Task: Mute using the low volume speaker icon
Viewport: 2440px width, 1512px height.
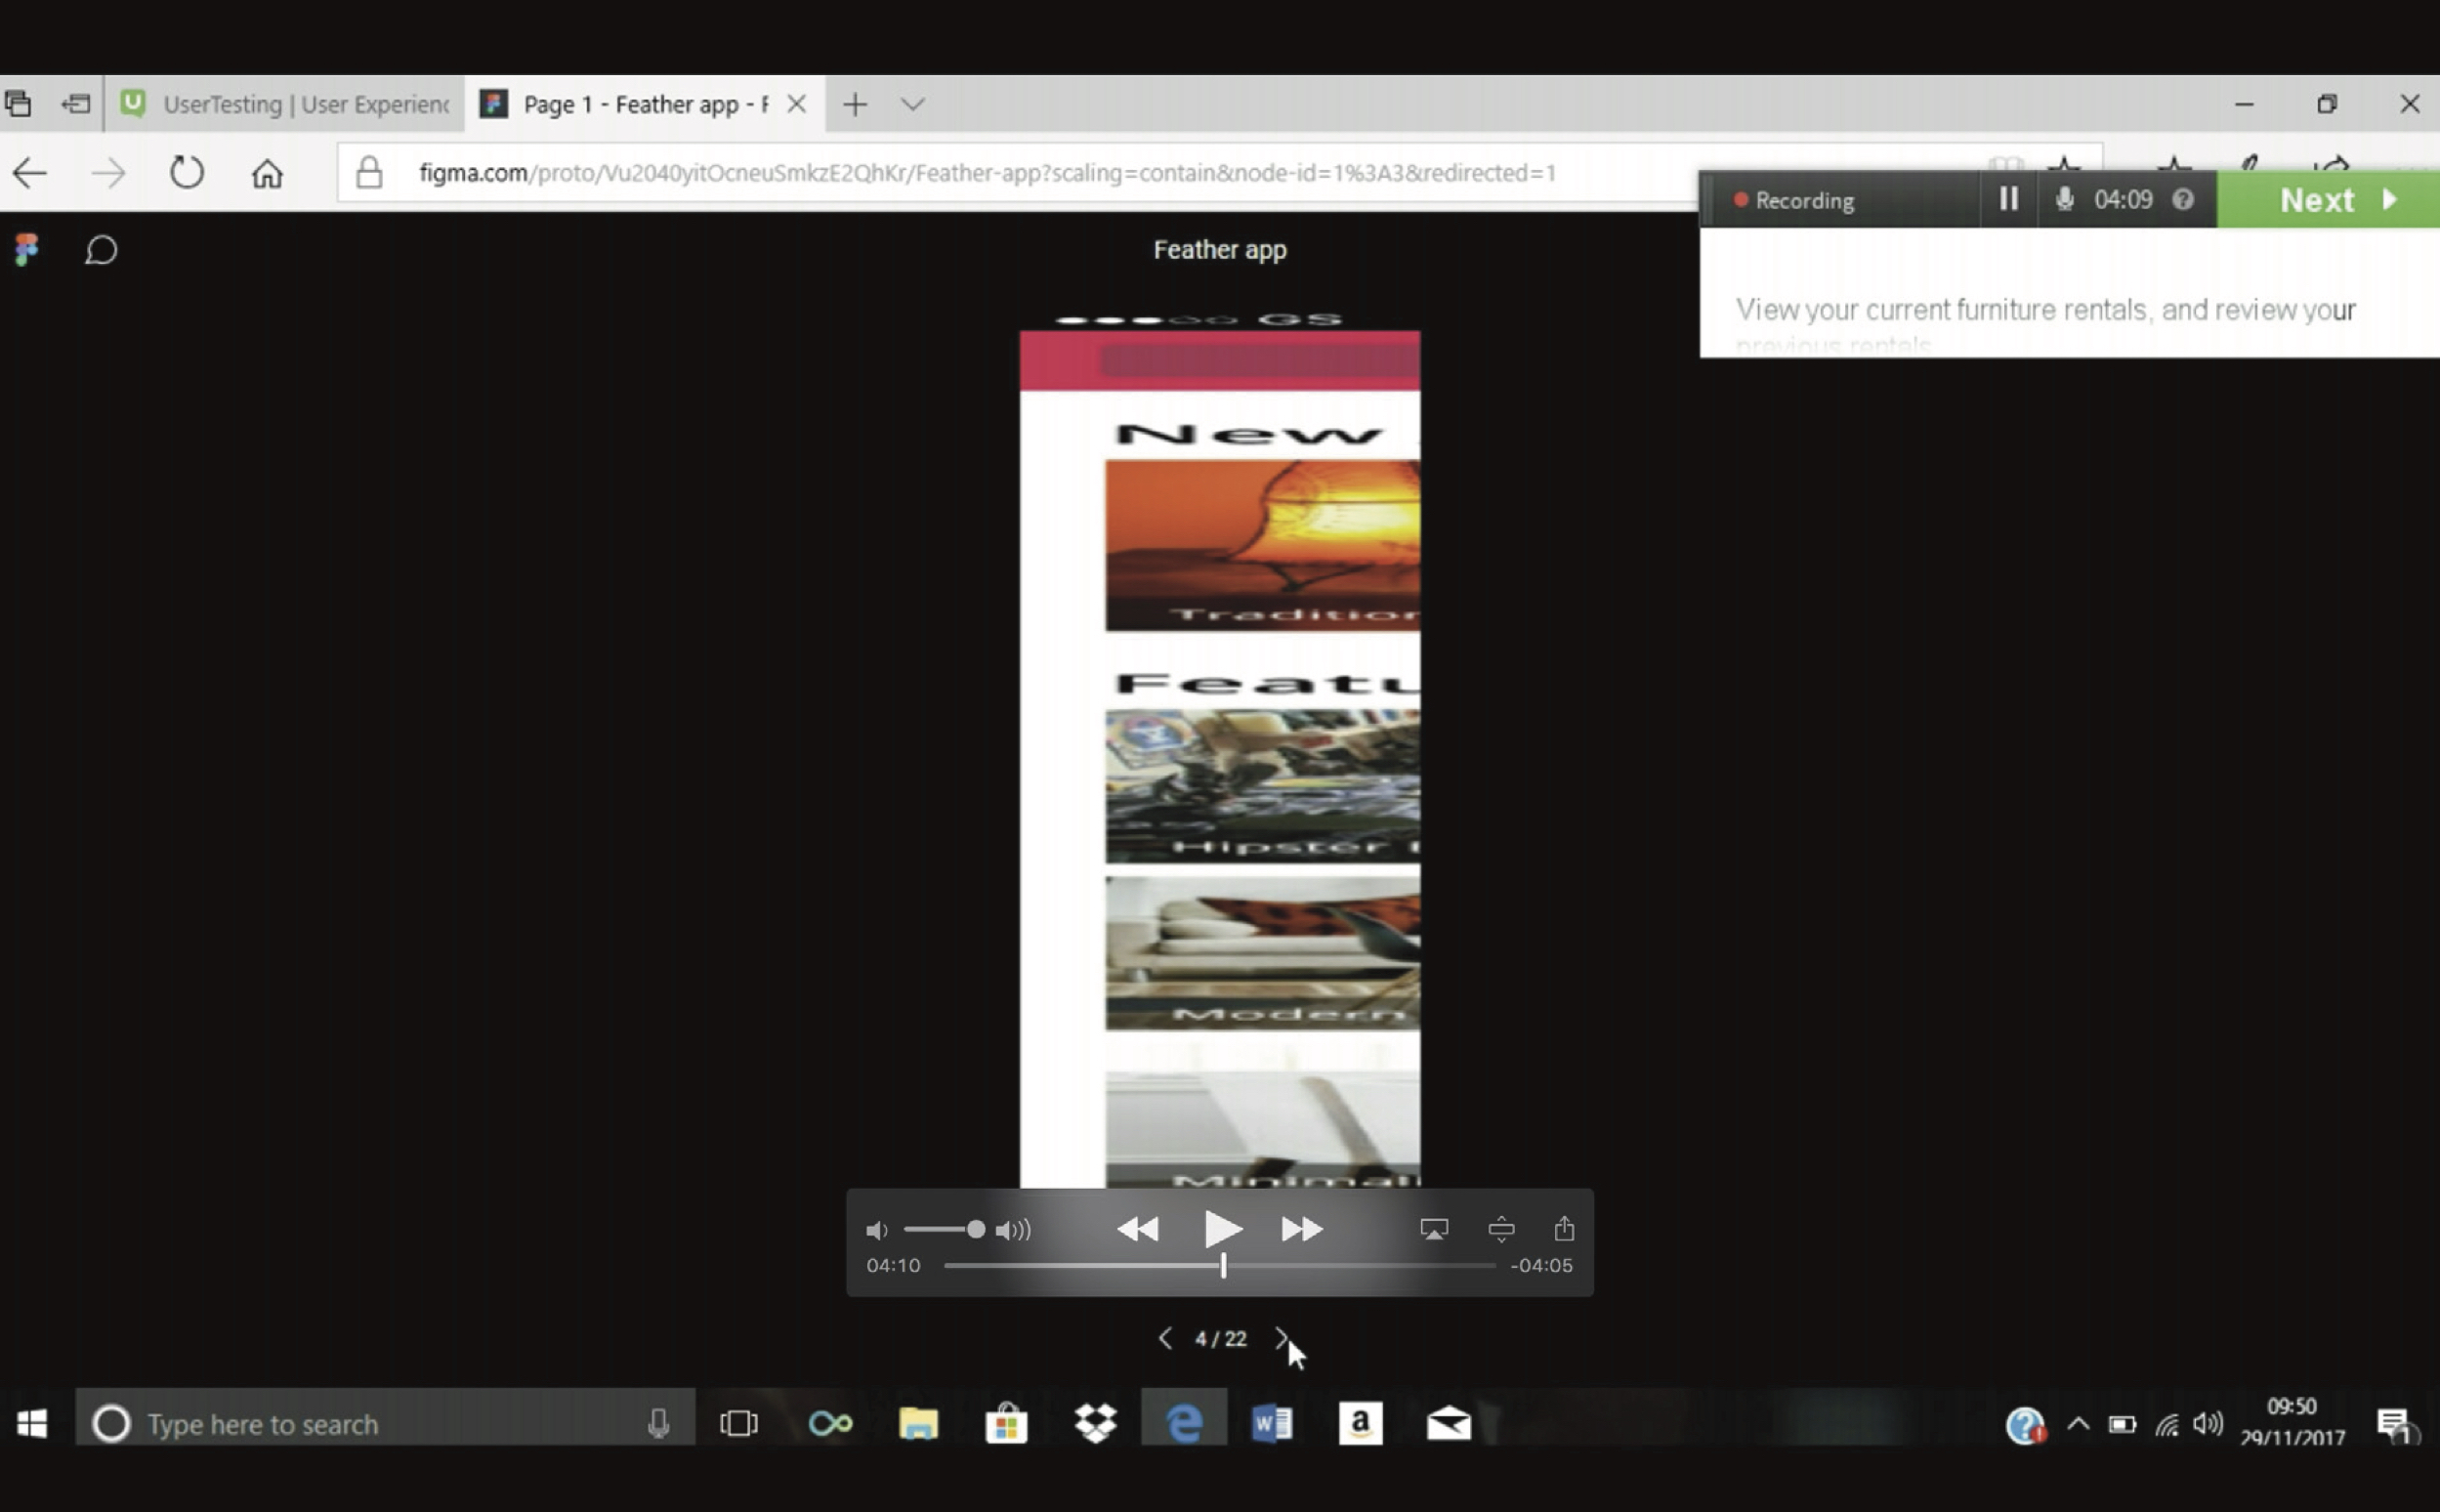Action: tap(876, 1230)
